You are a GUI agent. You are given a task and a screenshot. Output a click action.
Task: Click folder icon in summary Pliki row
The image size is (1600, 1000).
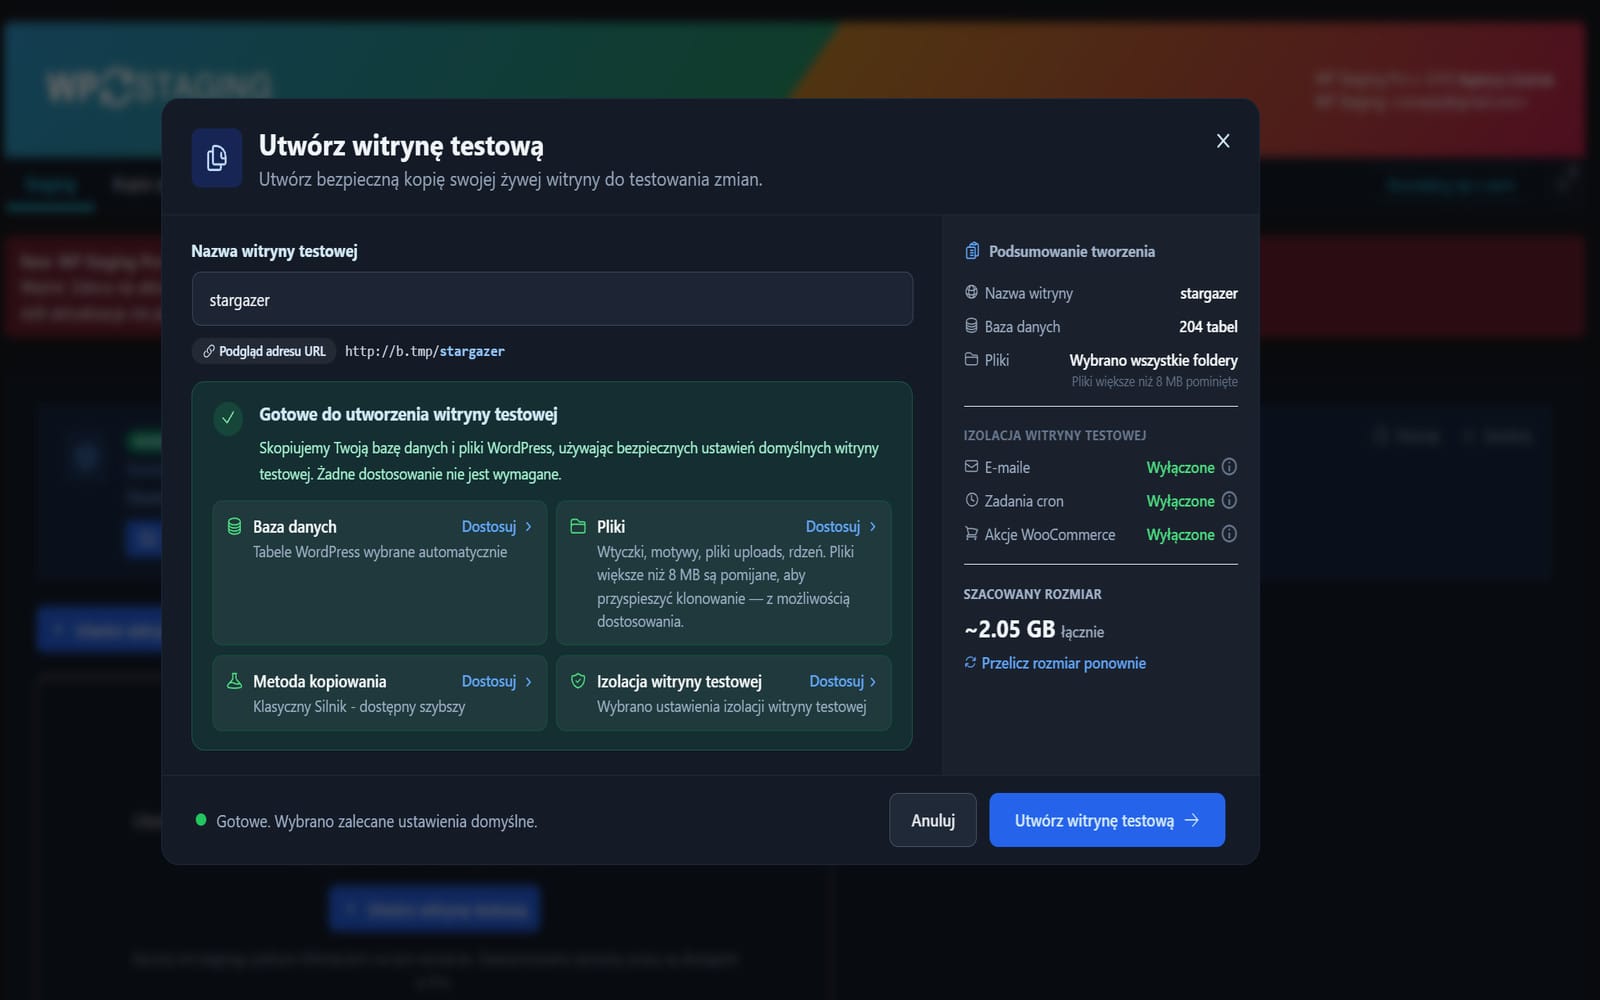[x=971, y=359]
